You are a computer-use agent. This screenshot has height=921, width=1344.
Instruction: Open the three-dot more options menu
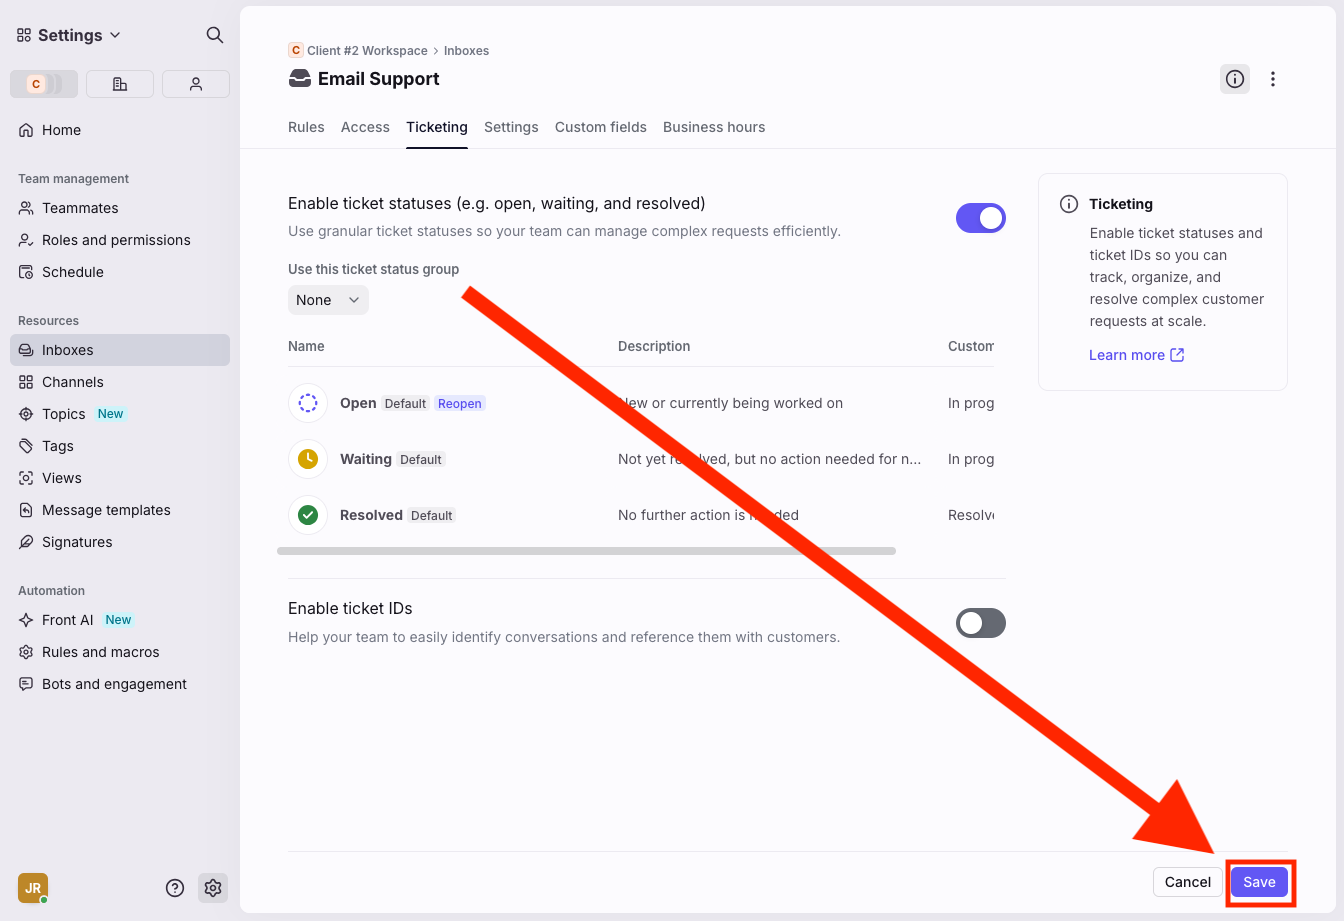1272,79
